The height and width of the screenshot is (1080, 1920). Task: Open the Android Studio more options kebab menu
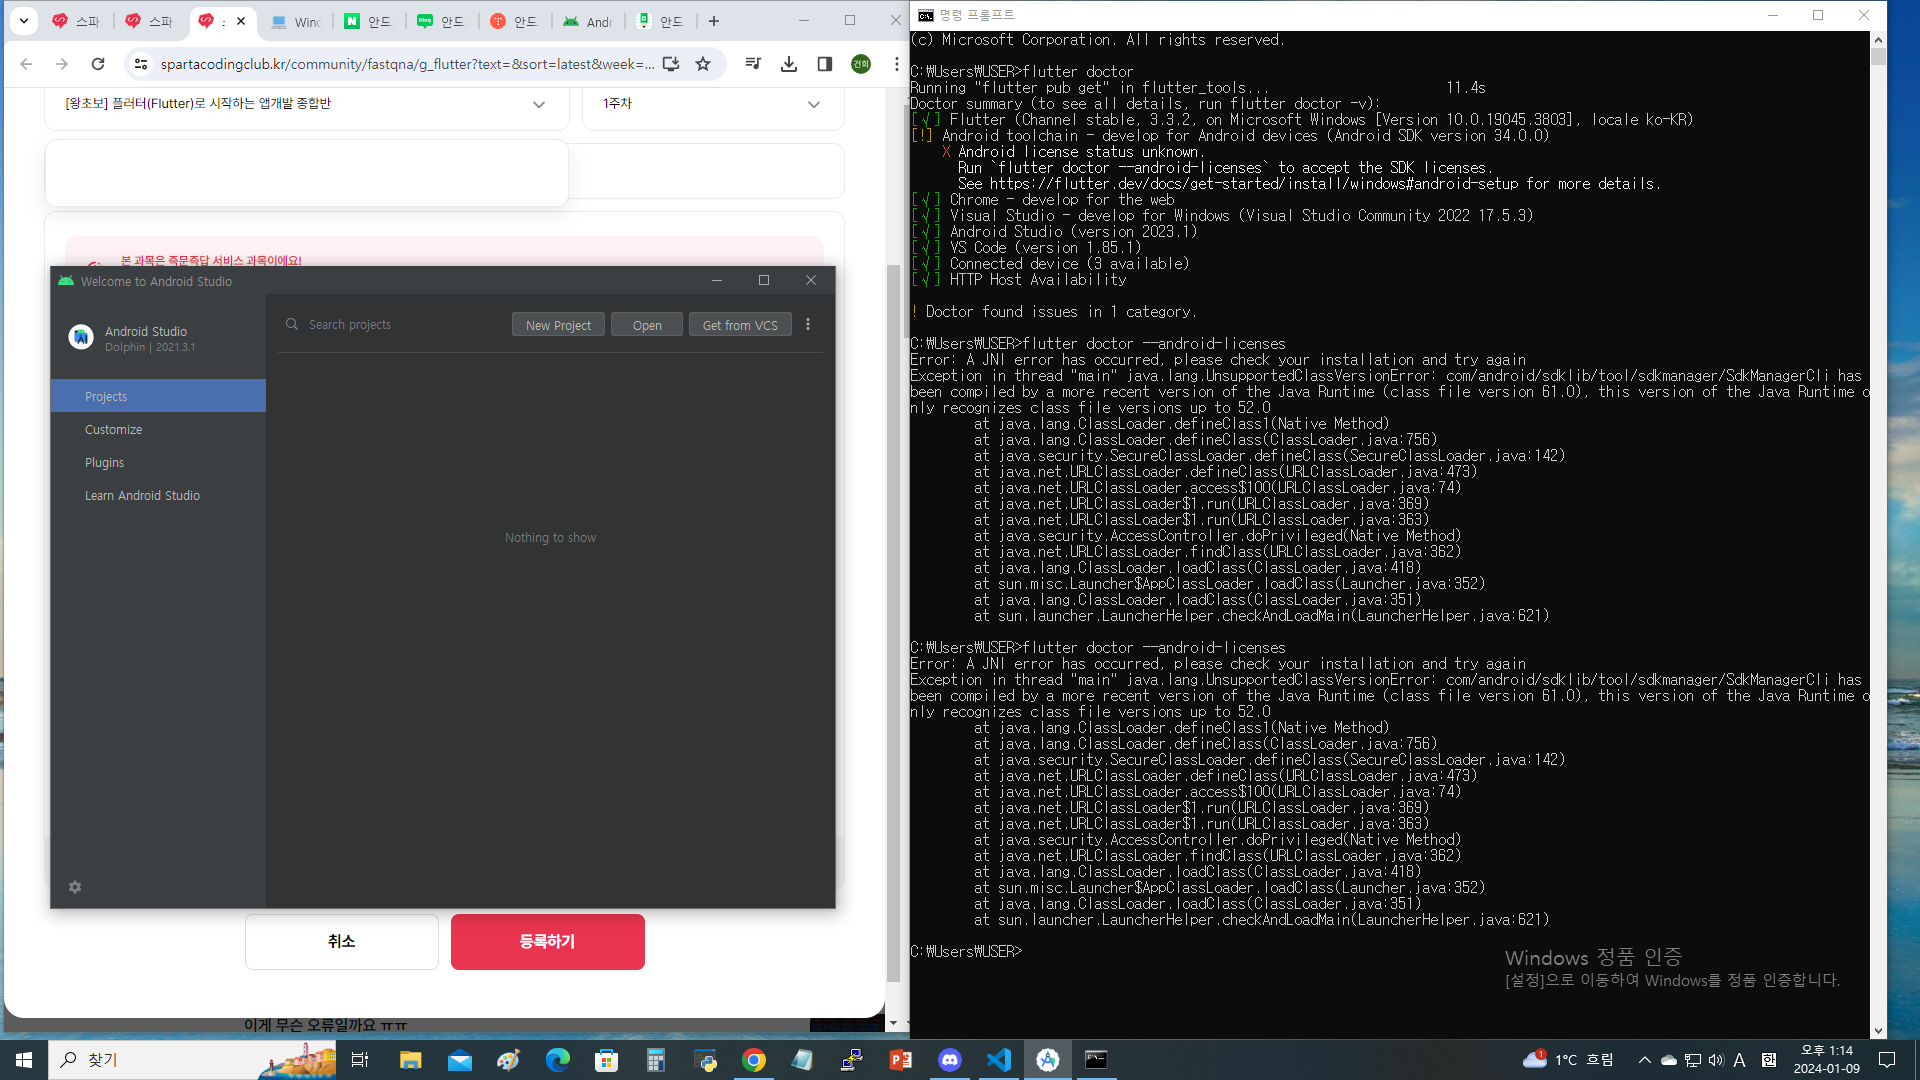point(808,324)
